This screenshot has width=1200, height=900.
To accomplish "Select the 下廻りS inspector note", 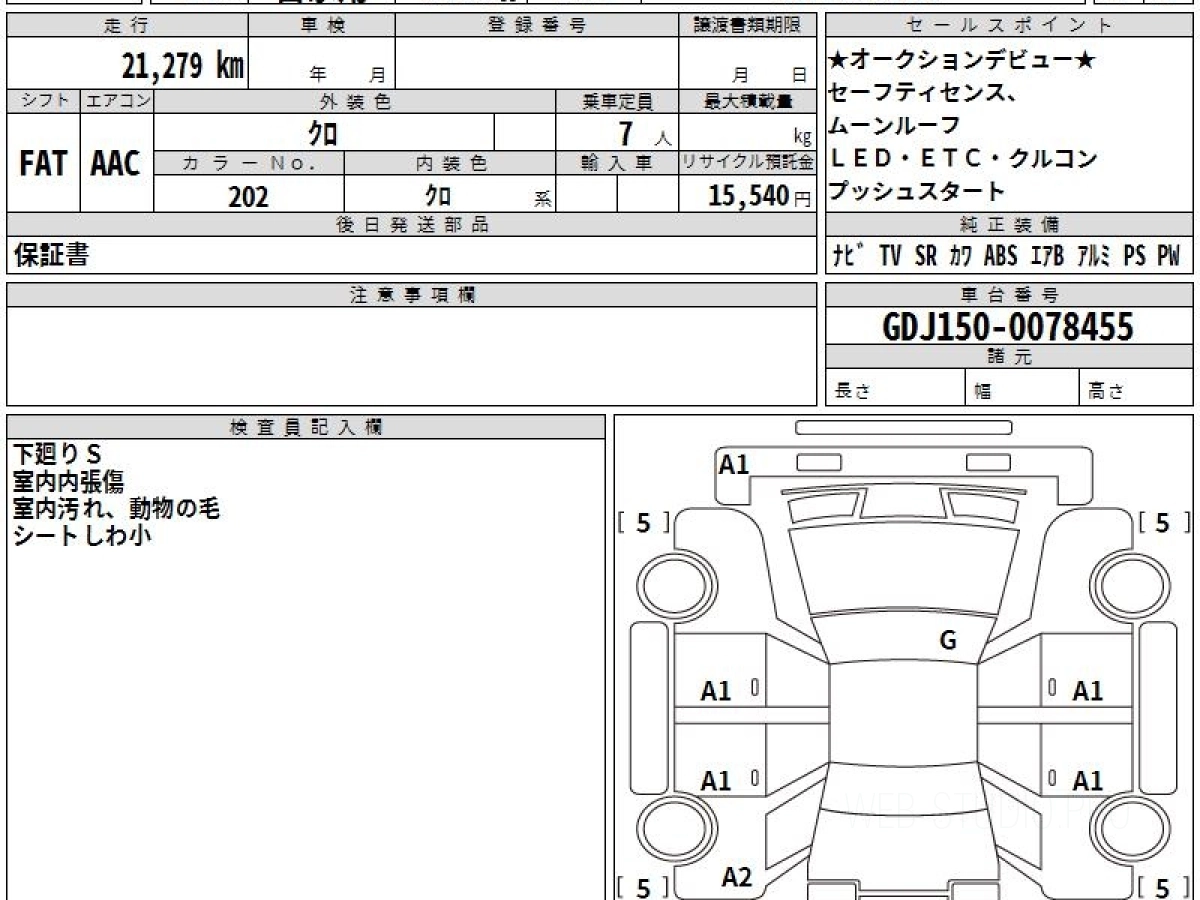I will pyautogui.click(x=58, y=455).
